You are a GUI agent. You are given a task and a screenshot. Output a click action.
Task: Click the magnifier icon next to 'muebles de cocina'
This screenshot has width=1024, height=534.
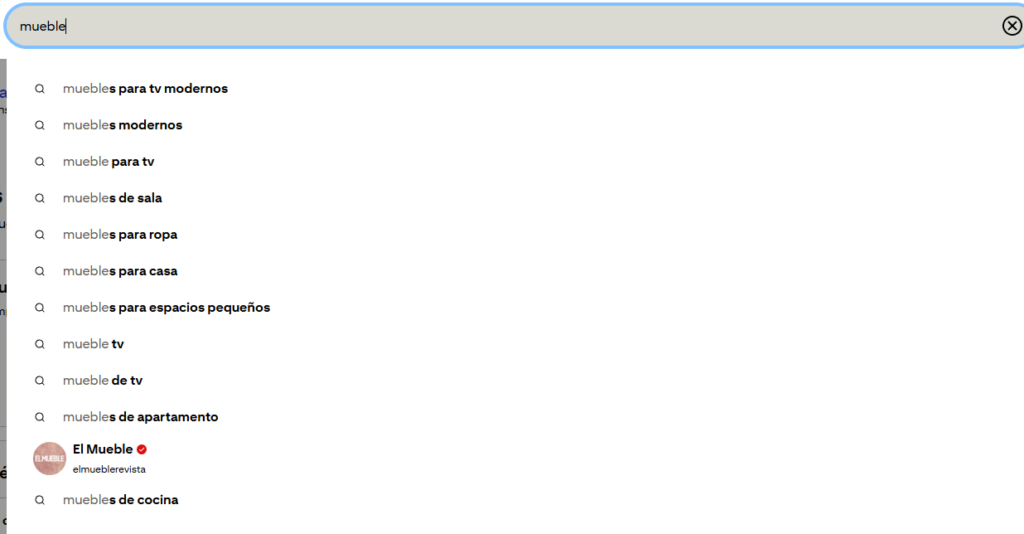point(40,500)
